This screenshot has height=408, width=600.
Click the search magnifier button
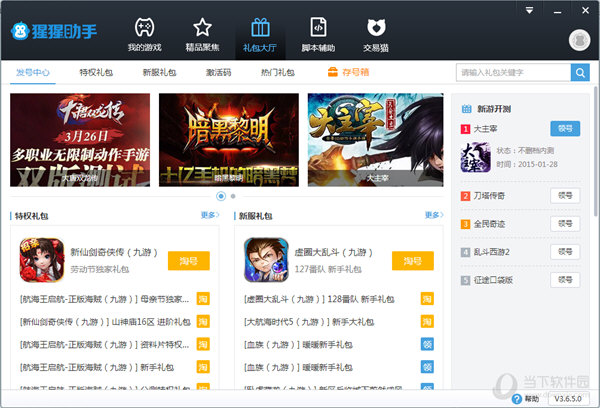pos(580,72)
